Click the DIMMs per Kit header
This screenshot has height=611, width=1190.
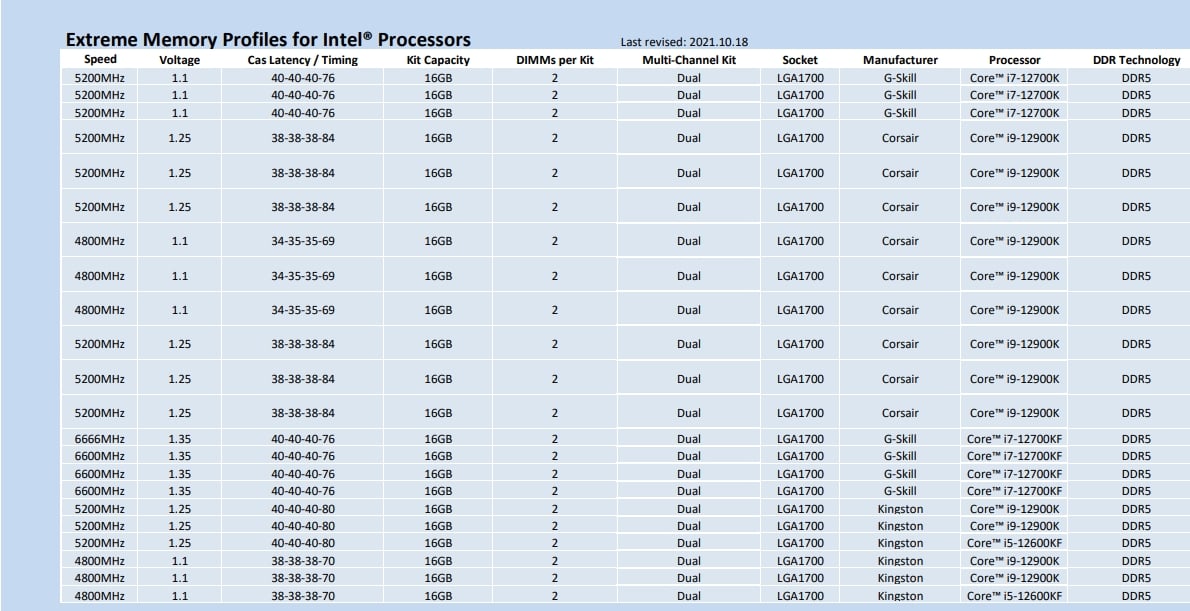coord(555,60)
